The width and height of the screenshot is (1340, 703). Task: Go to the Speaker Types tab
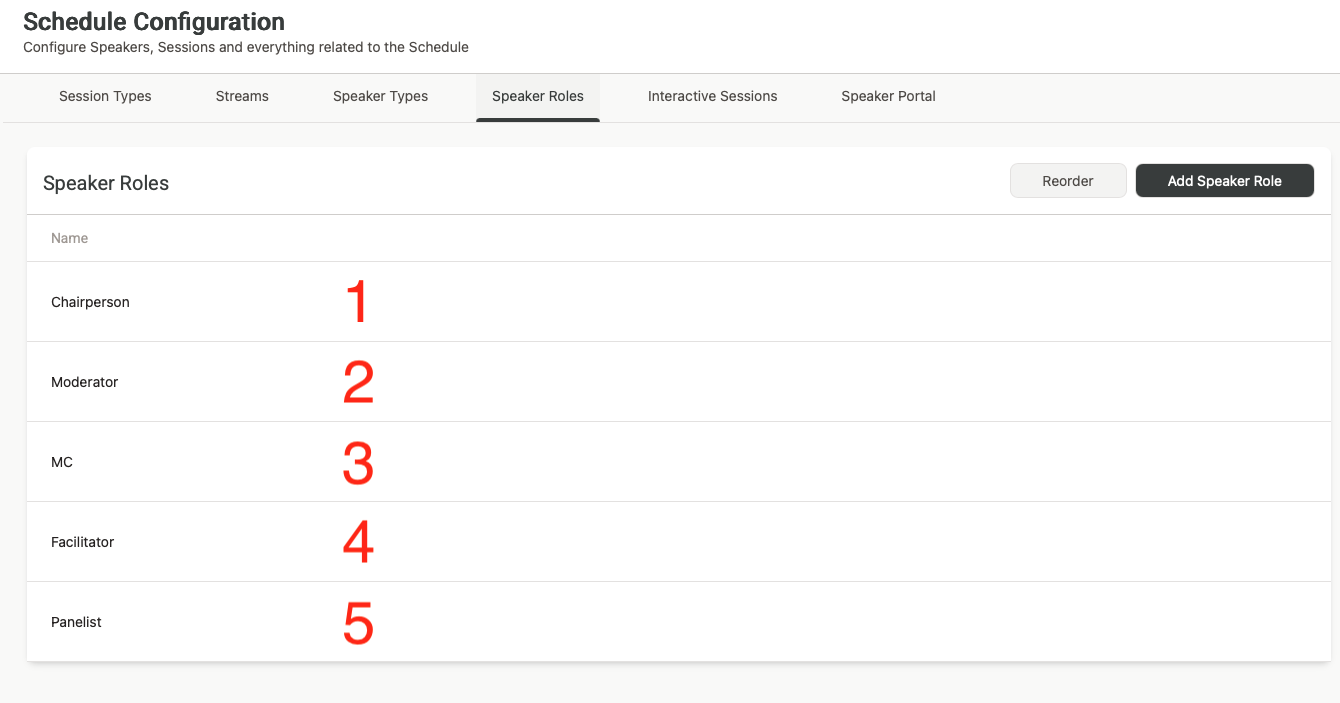click(x=380, y=97)
